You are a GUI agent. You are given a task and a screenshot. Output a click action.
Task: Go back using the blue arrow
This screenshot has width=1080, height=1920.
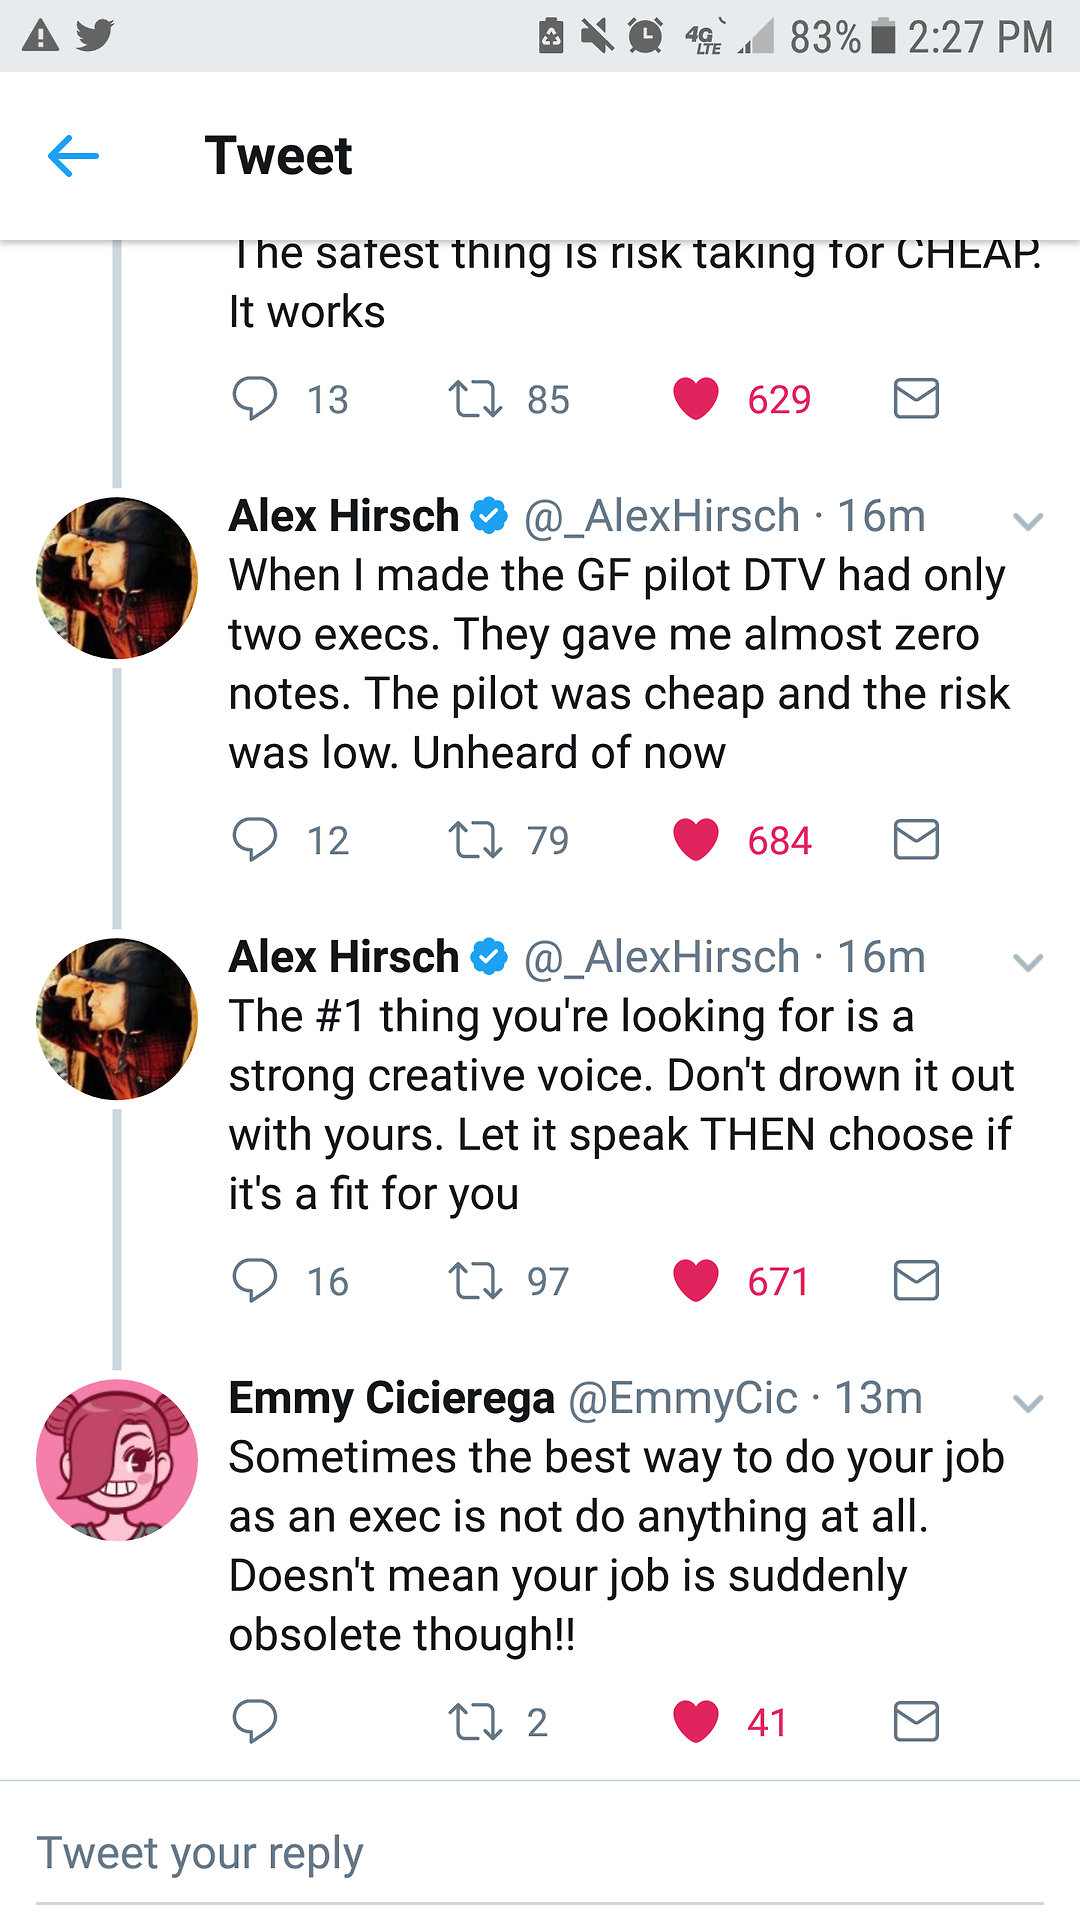tap(73, 156)
